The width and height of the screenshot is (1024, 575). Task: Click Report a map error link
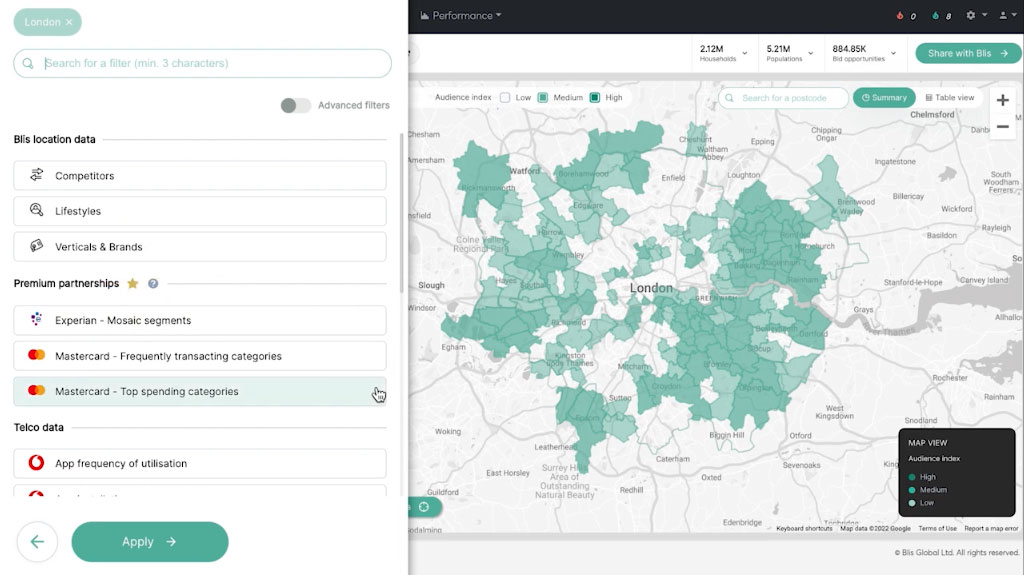point(991,529)
